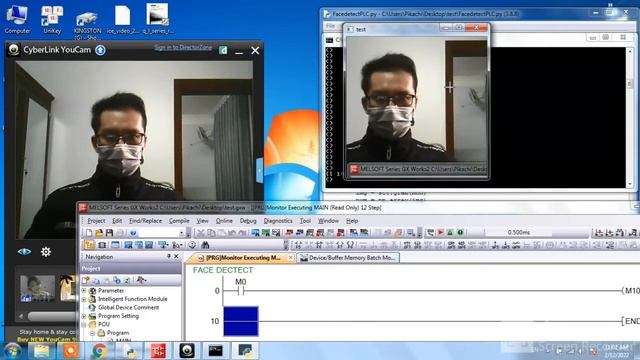Image resolution: width=640 pixels, height=360 pixels.
Task: Click the New project icon in GX Works2
Action: click(89, 233)
